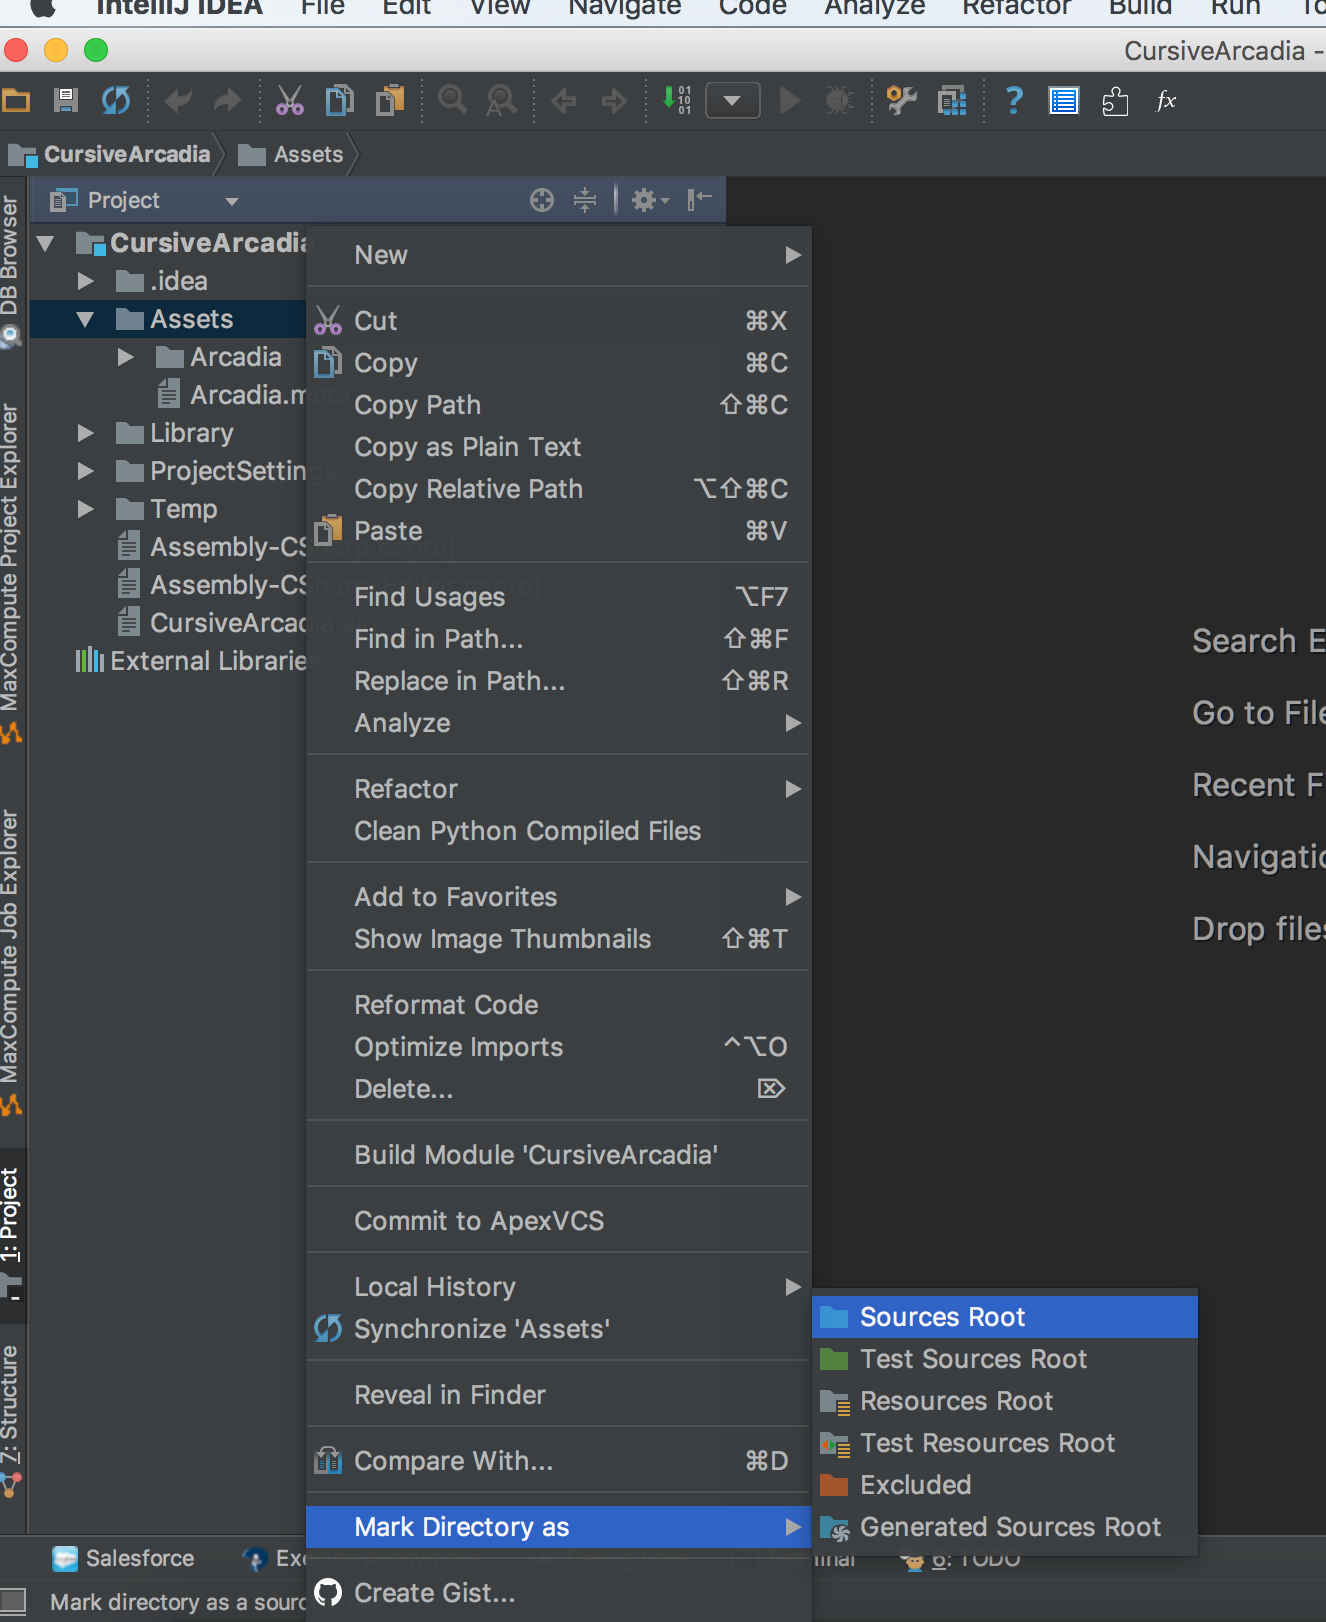
Task: Choose Synchronize 'Assets'
Action: click(x=558, y=1329)
